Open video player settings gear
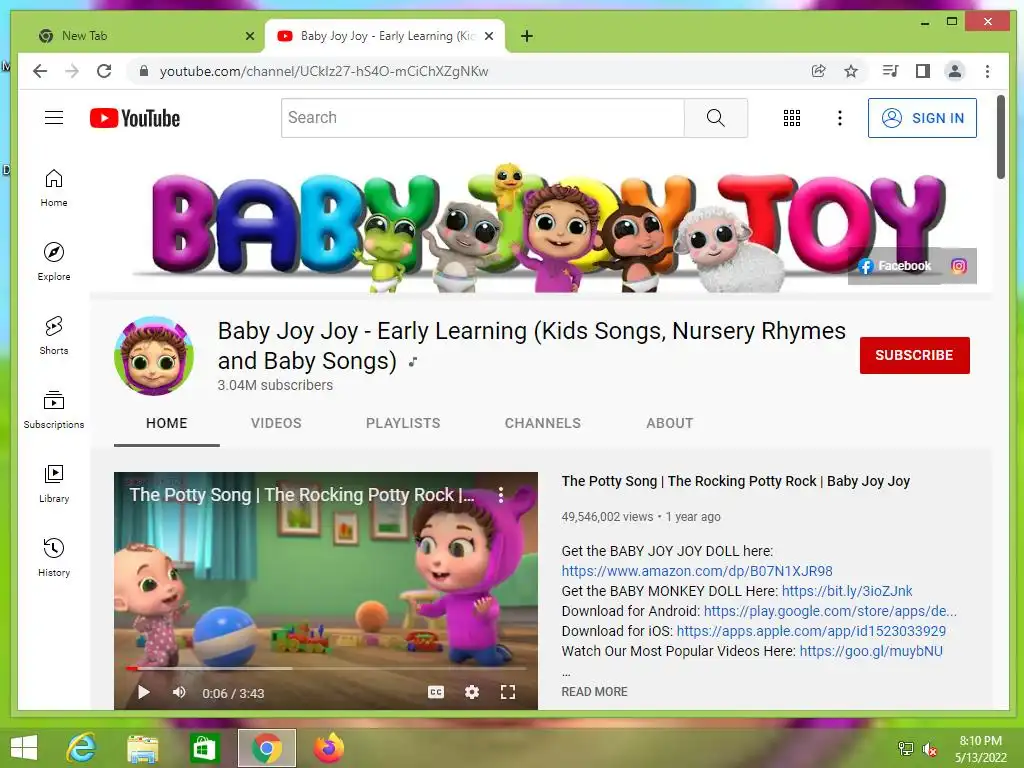The height and width of the screenshot is (768, 1024). coord(472,692)
